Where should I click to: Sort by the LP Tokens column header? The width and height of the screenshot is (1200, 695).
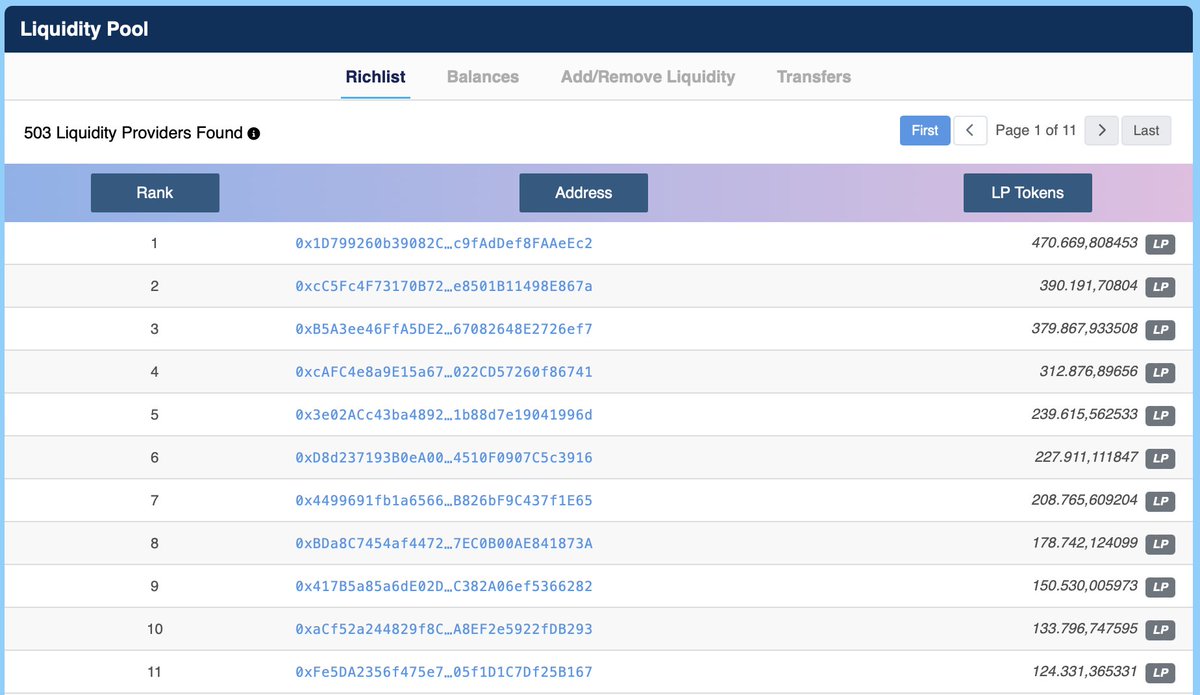tap(1027, 193)
